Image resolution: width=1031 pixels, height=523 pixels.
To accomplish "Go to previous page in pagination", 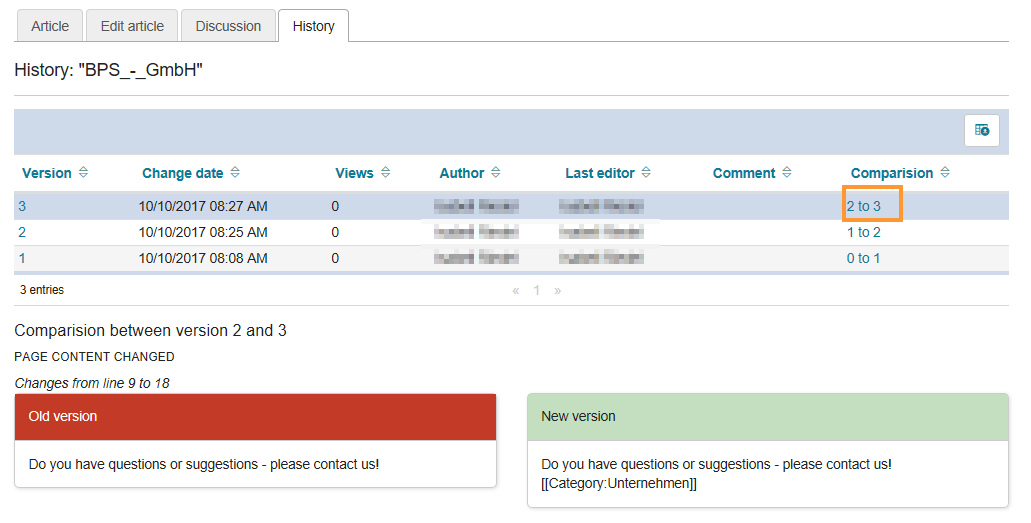I will (516, 290).
